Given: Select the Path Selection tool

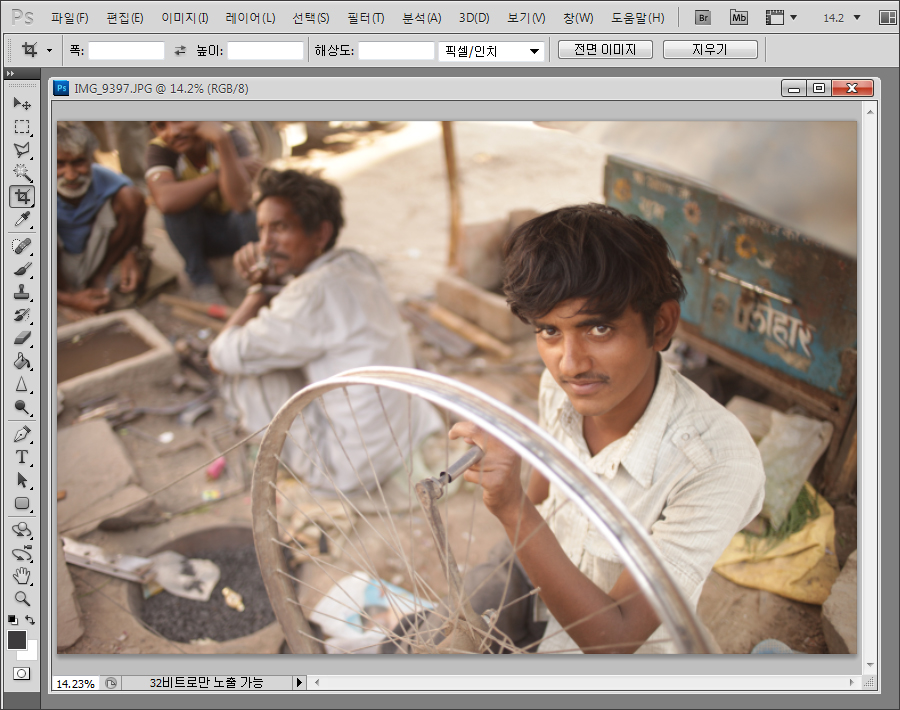Looking at the screenshot, I should (x=22, y=480).
